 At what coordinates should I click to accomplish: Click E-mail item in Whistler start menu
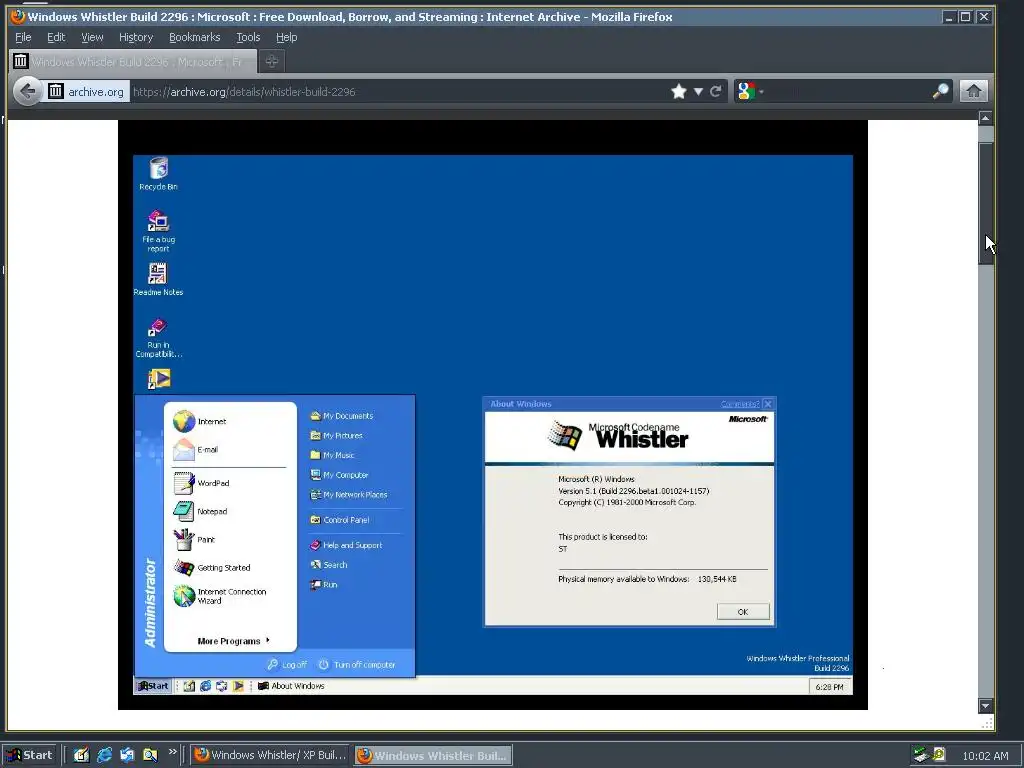pos(196,449)
